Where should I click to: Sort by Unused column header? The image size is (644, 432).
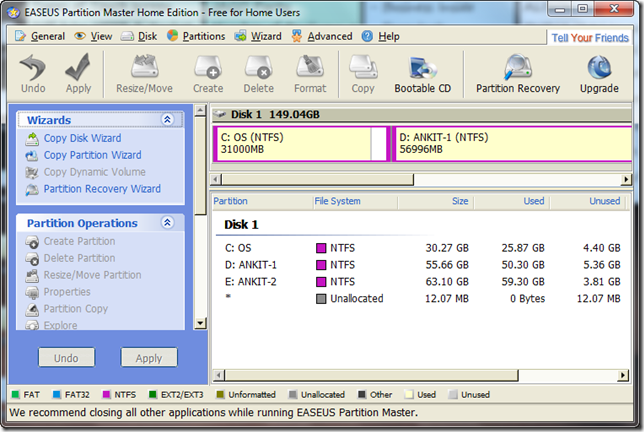point(588,201)
